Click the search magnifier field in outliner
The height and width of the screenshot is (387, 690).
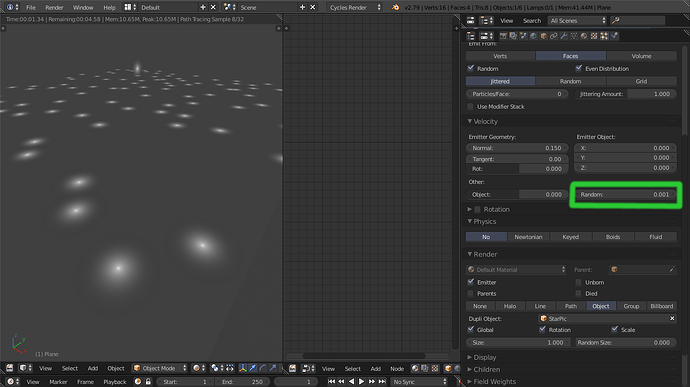637,20
